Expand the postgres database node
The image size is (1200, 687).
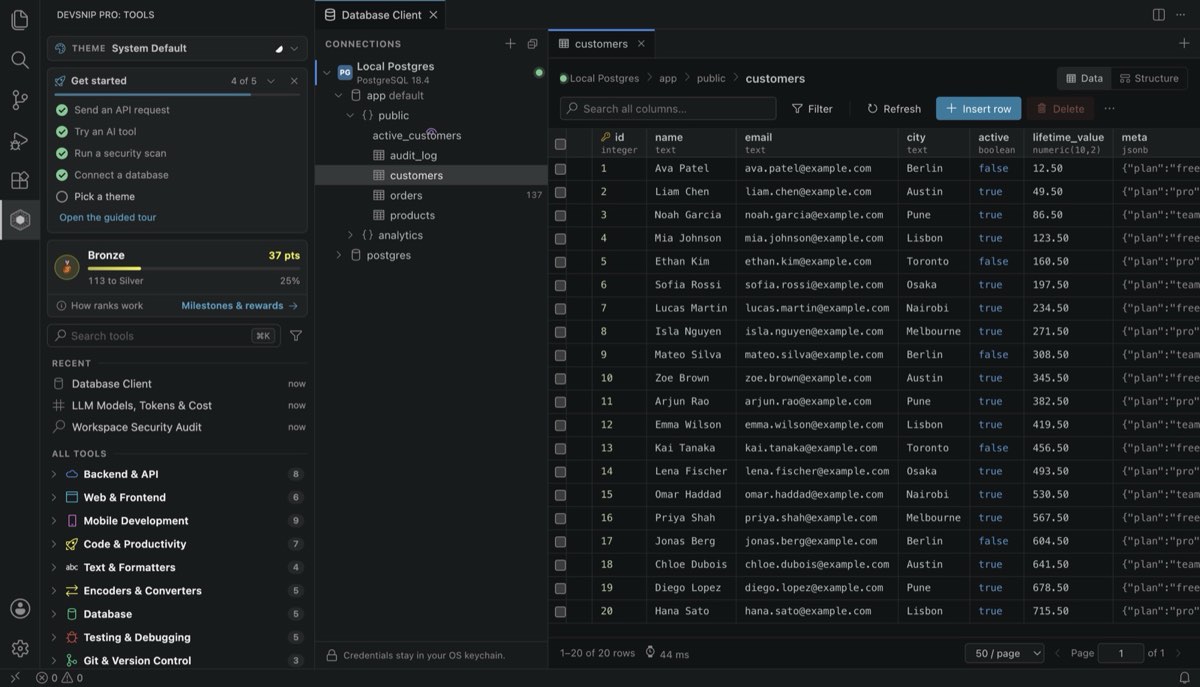coord(339,256)
